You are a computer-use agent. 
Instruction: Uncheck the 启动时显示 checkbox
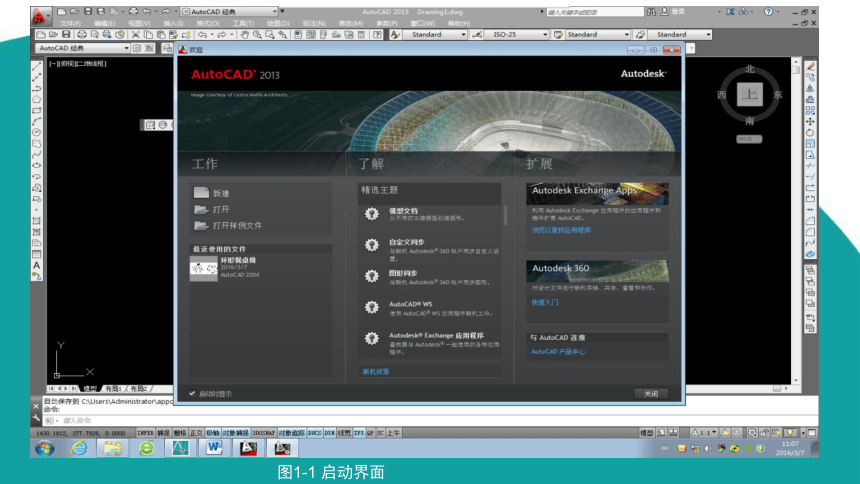point(192,393)
